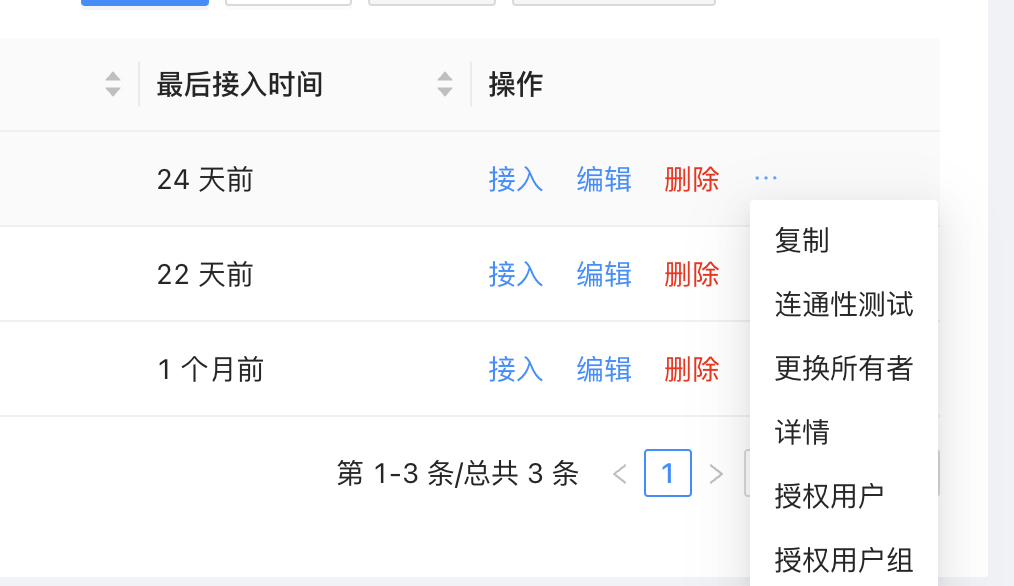Click the blue button at the top left
The image size is (1014, 586).
click(144, 3)
